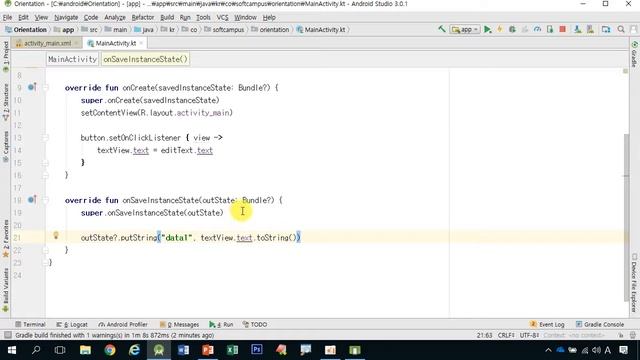Close the MainActivity.kt tab

141,43
